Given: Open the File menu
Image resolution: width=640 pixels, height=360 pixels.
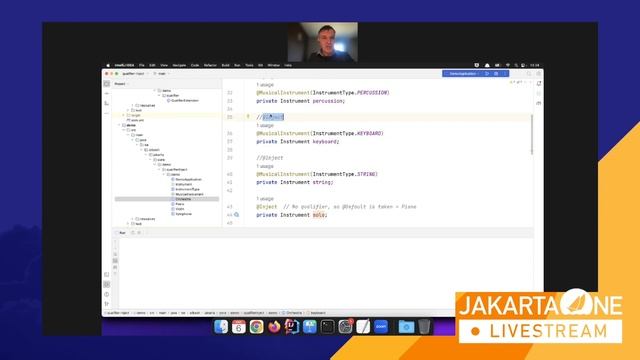Looking at the screenshot, I should (x=142, y=65).
